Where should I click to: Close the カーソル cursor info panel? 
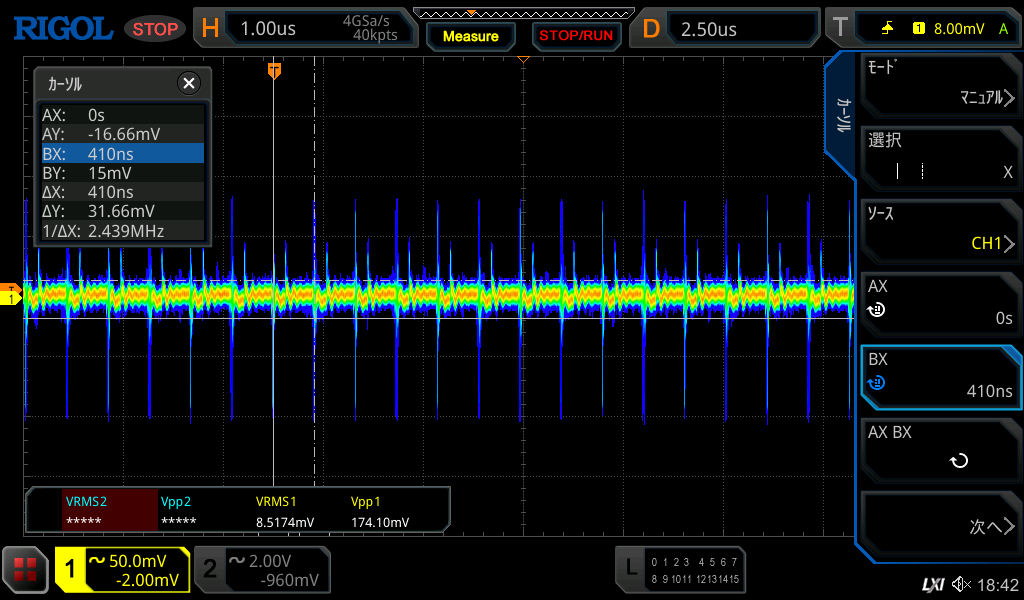188,83
